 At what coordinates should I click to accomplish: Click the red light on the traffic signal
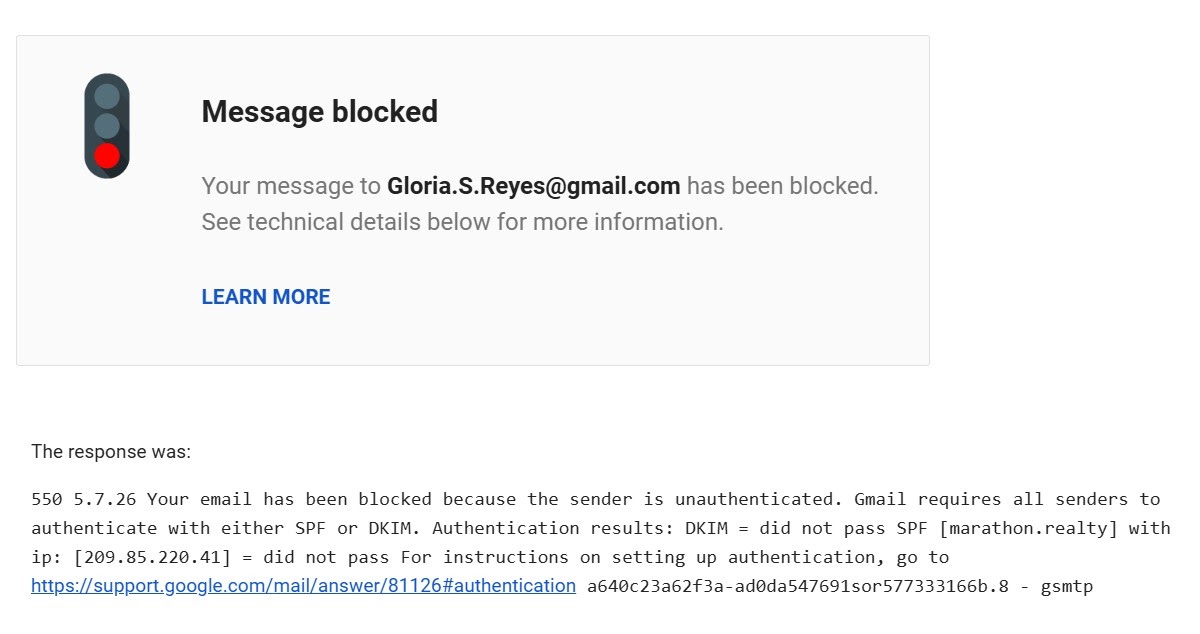point(107,156)
